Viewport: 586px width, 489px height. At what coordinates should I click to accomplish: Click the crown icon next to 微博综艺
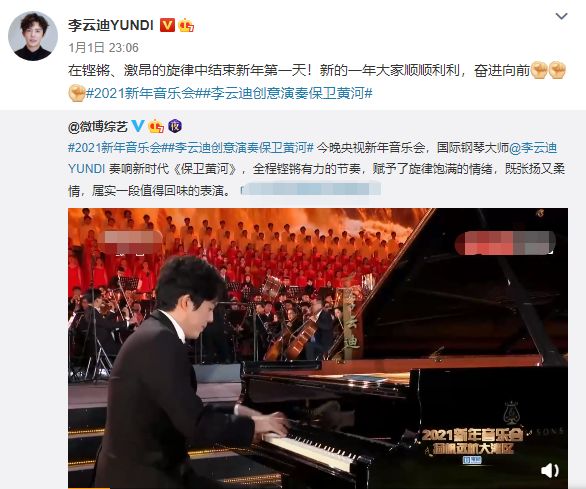(156, 126)
